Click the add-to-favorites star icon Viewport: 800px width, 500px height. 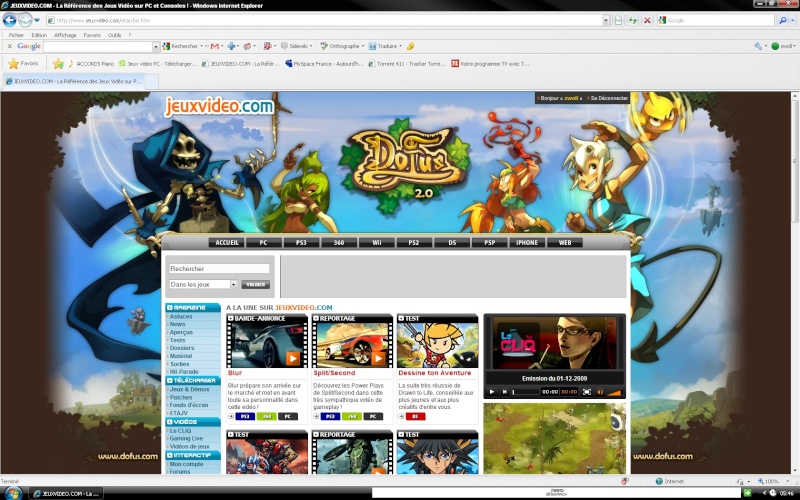tap(58, 64)
